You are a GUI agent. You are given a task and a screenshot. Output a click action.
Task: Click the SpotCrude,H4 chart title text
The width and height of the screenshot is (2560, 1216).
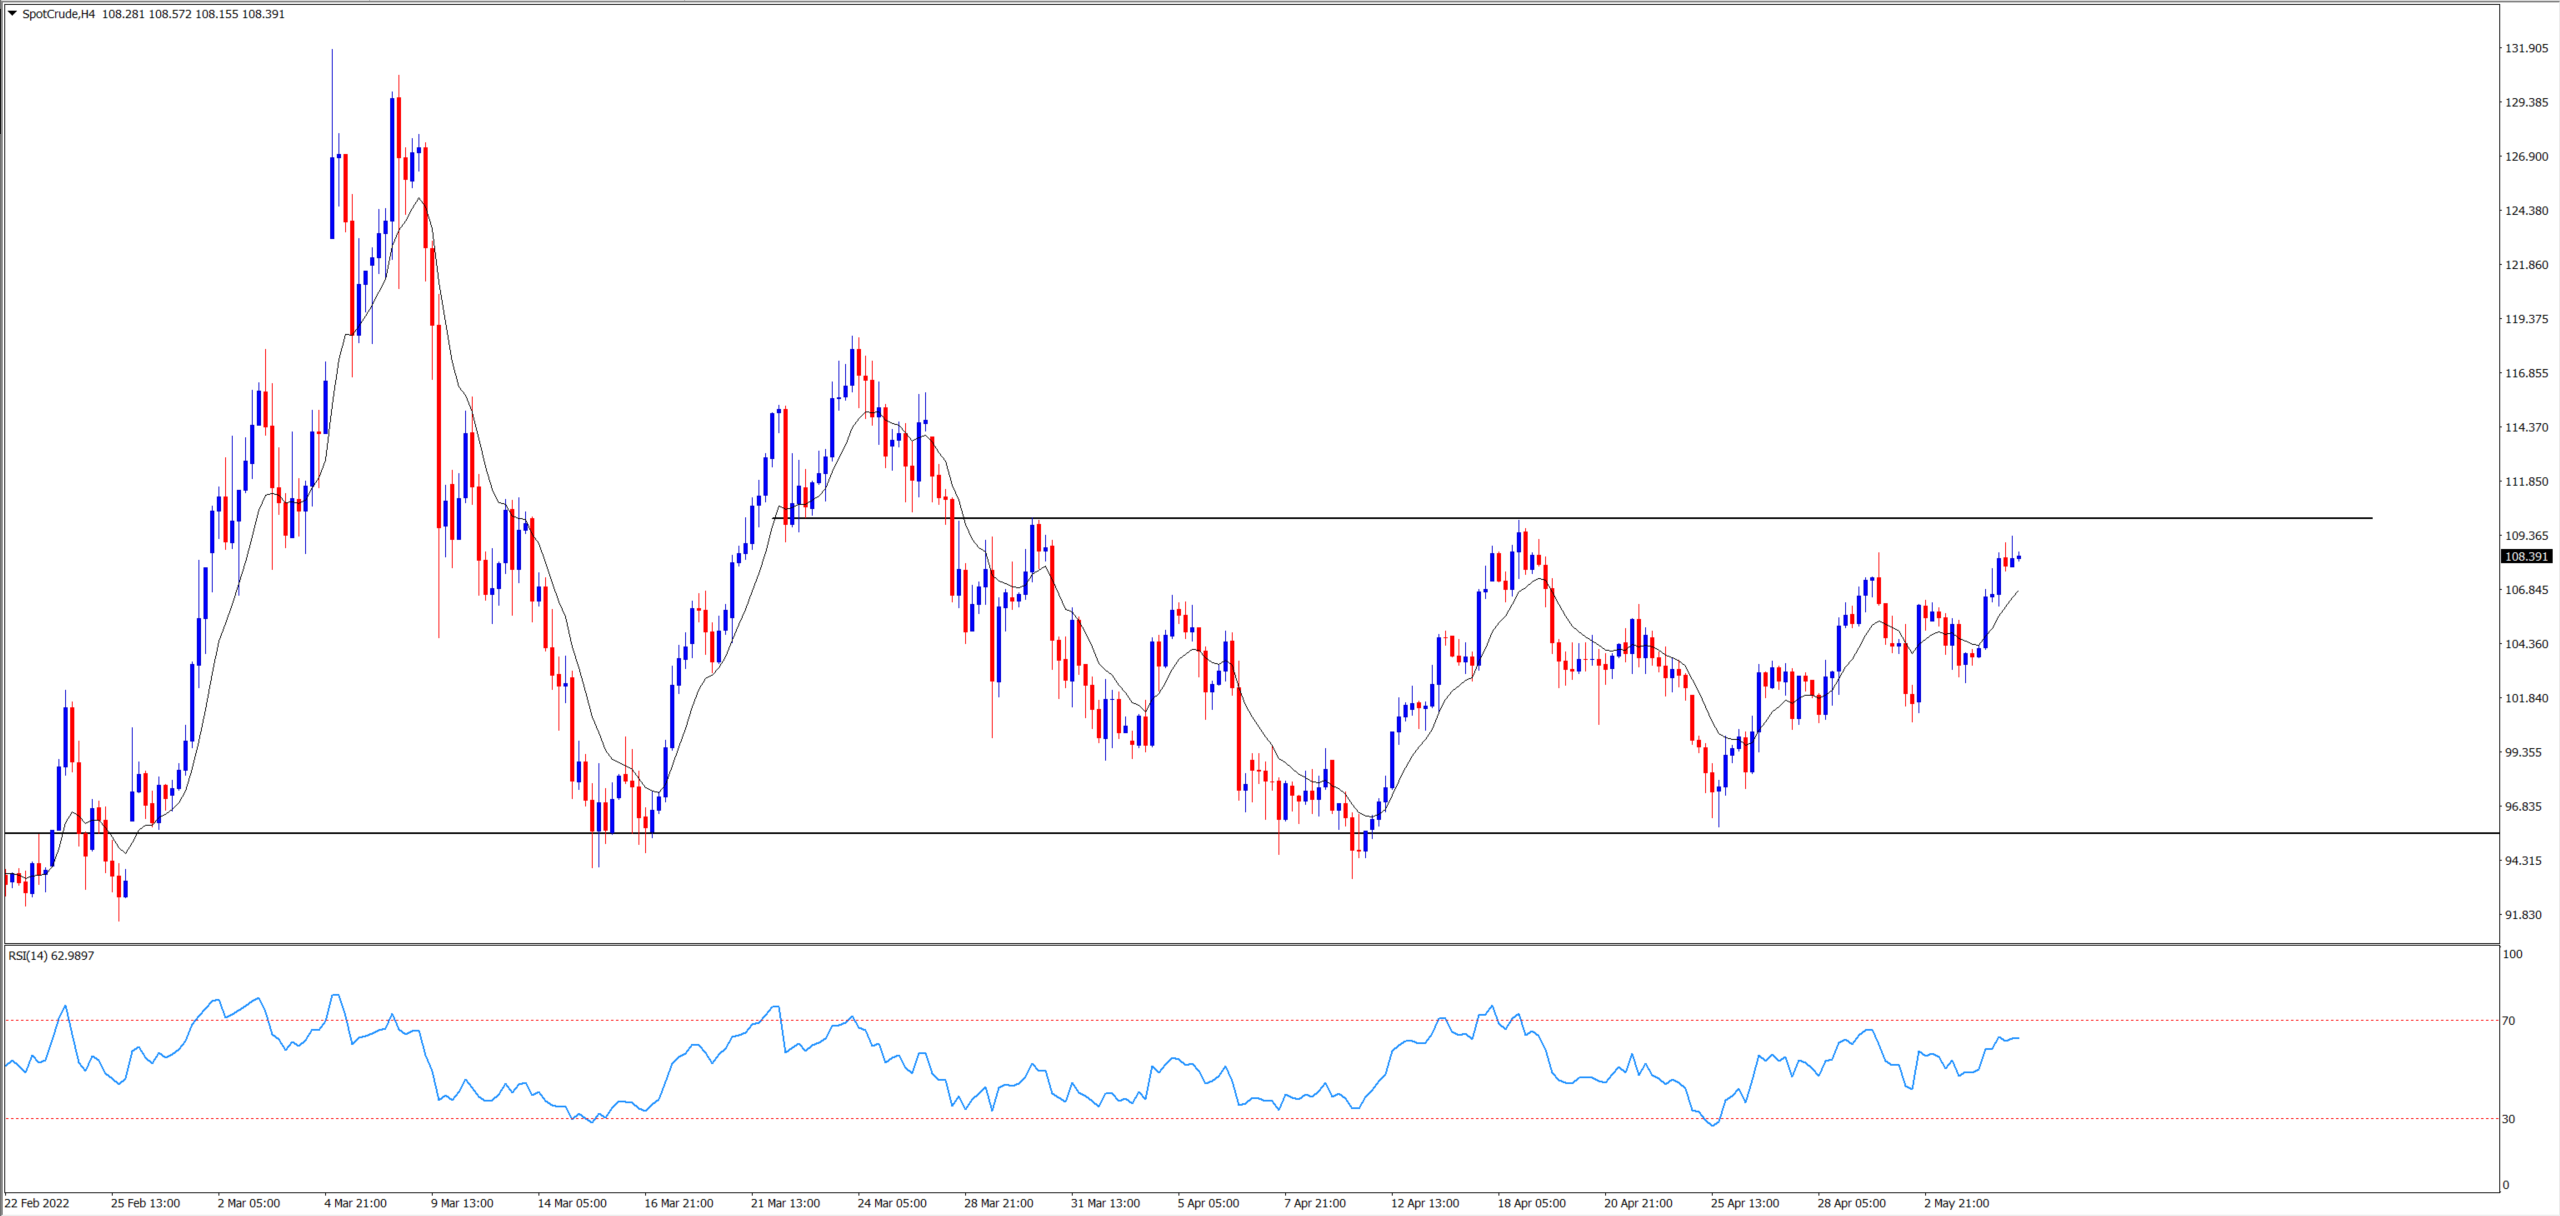(58, 14)
